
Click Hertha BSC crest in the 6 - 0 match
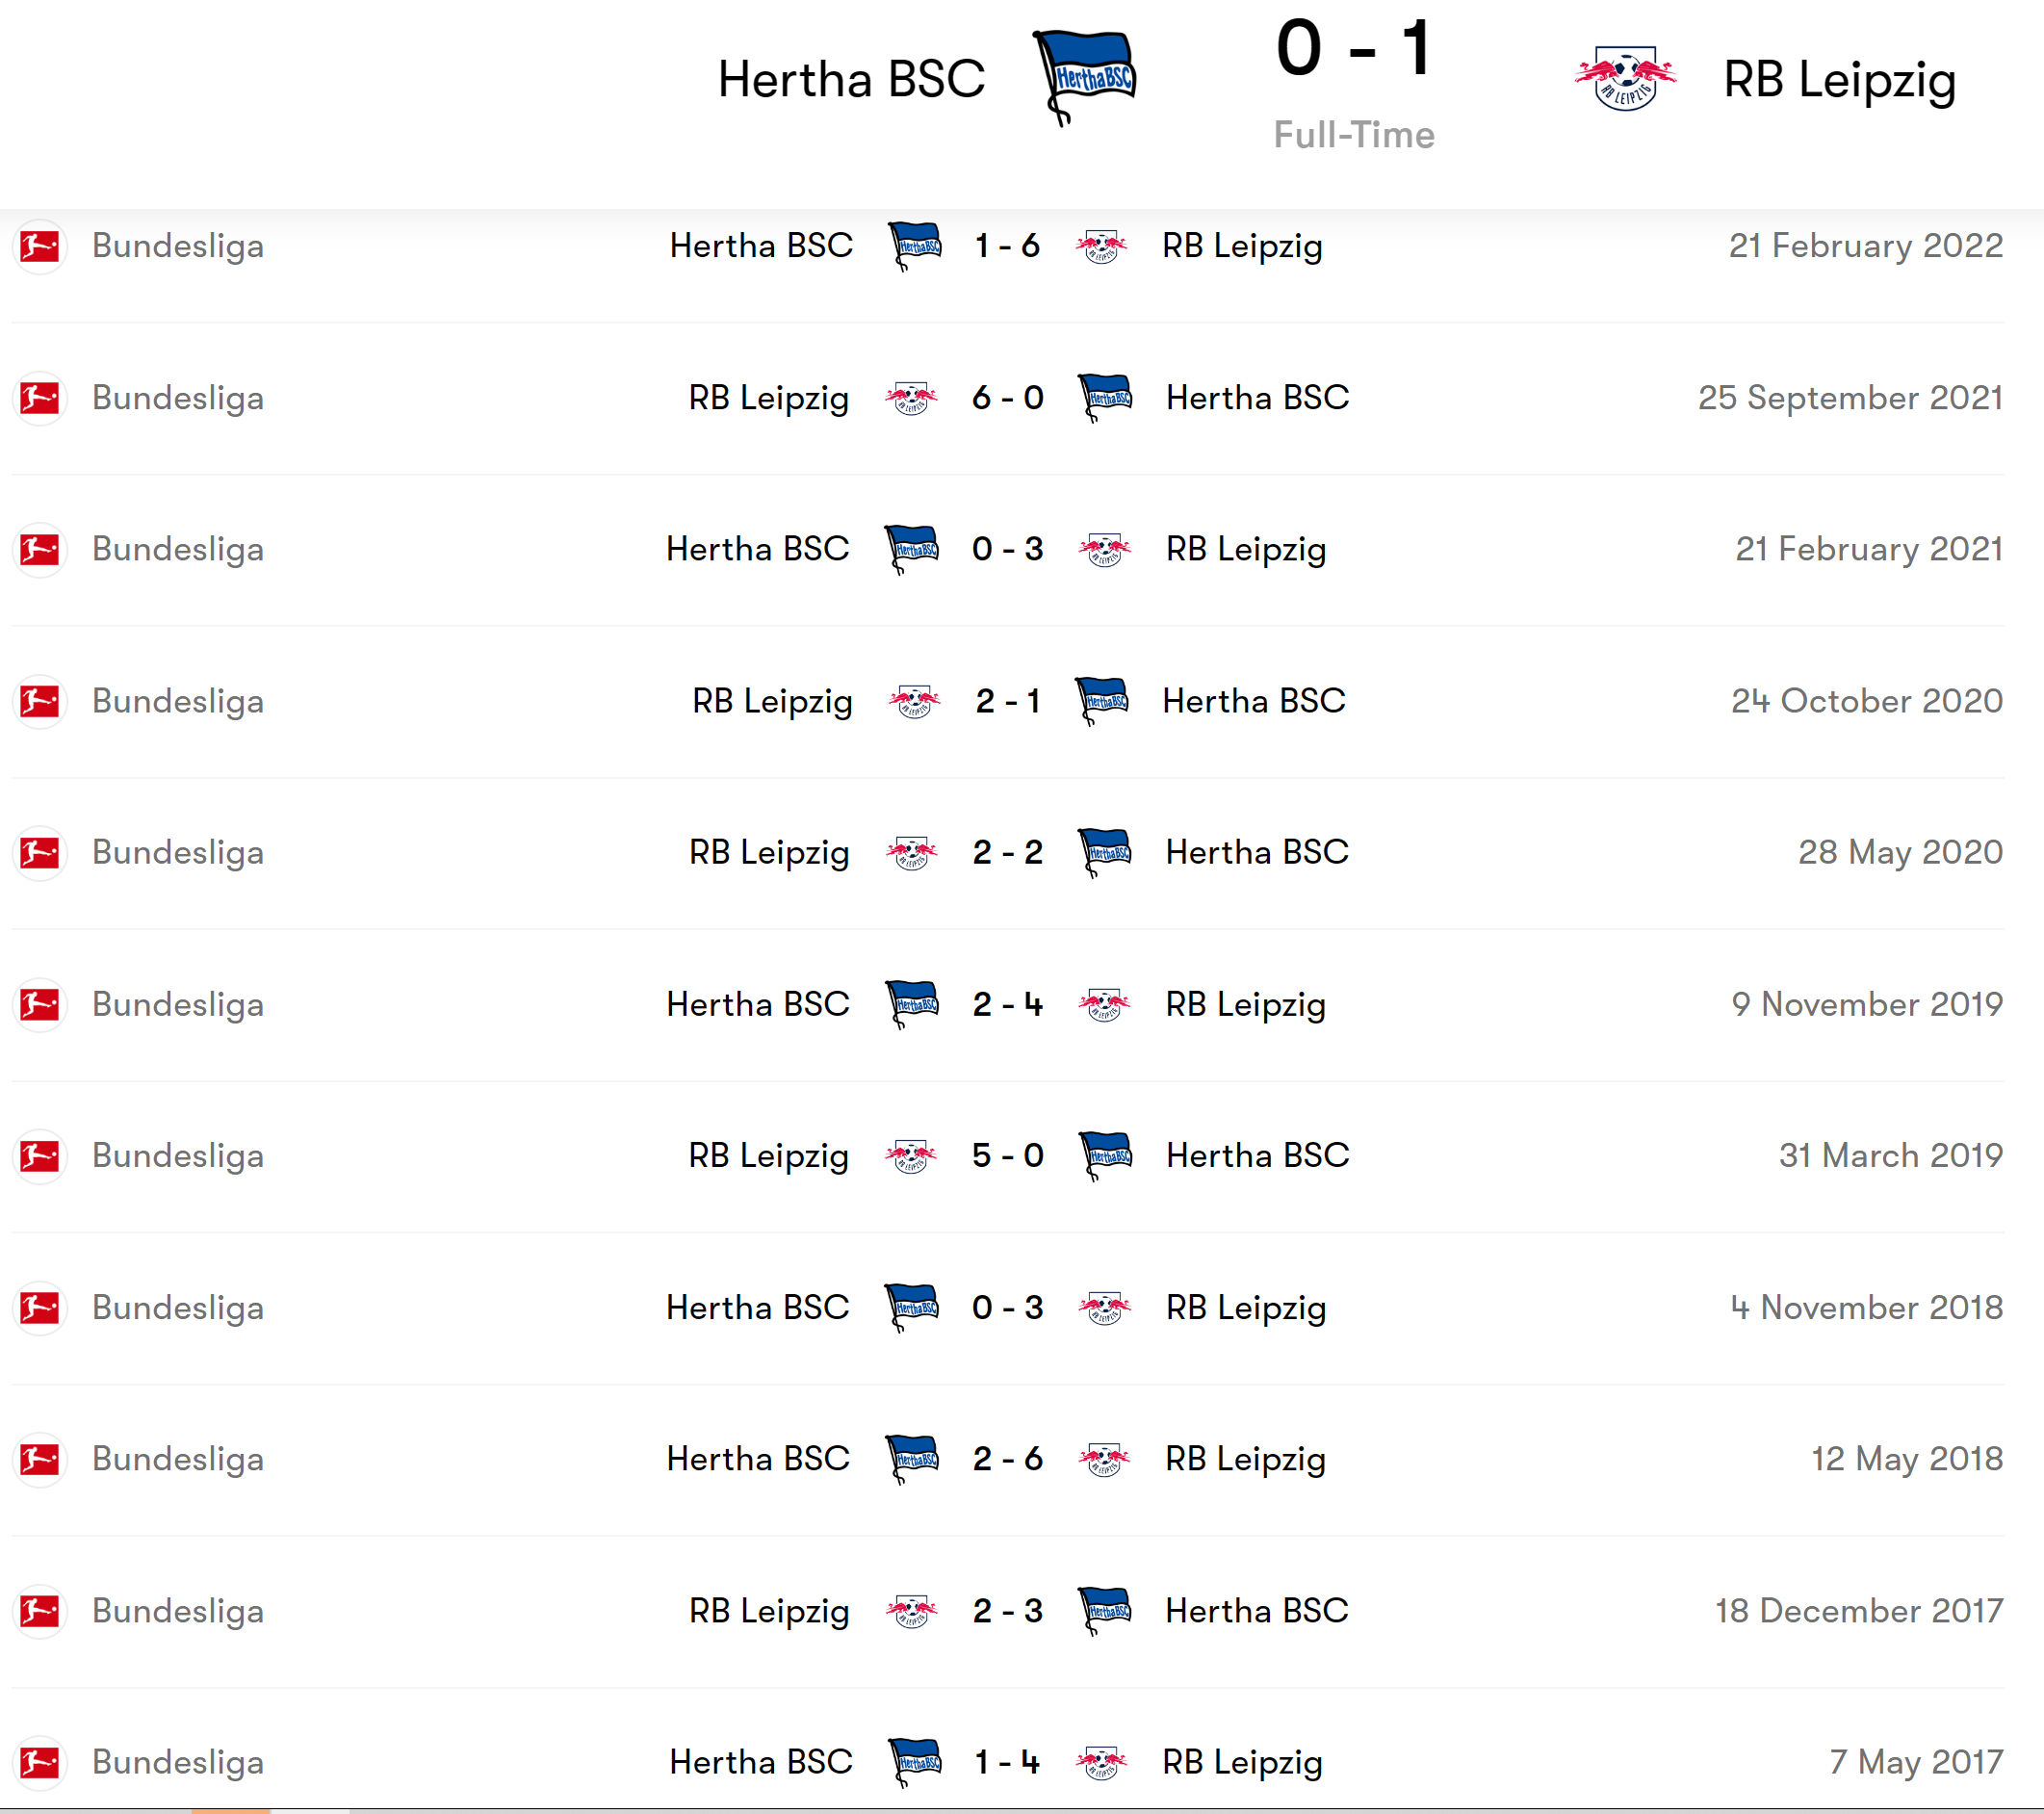pos(1105,398)
